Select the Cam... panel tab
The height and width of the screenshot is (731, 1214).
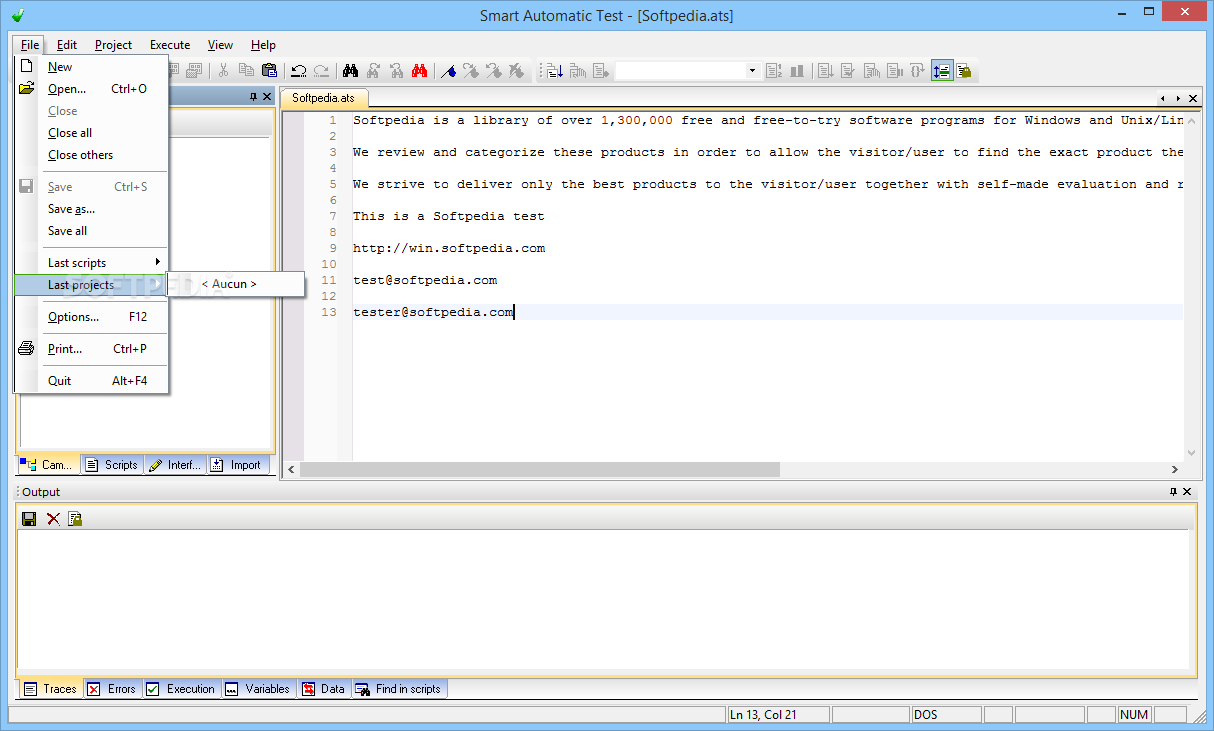point(48,465)
